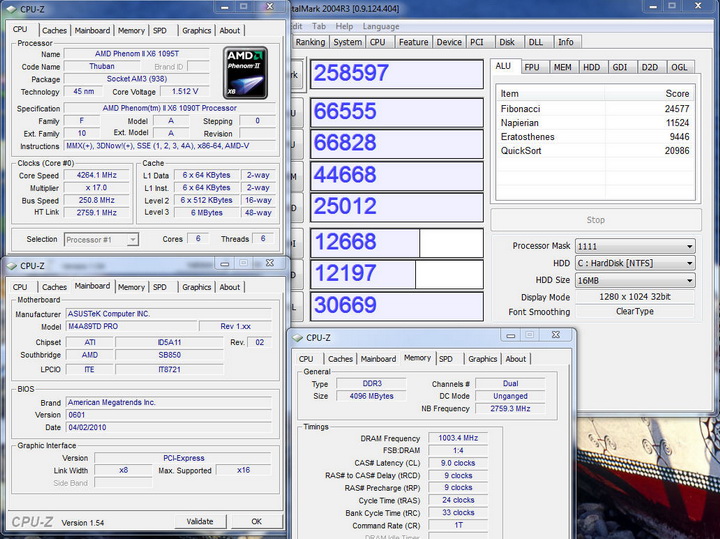The image size is (720, 539).
Task: Open SPD tab in top CPU-Z window
Action: [160, 30]
